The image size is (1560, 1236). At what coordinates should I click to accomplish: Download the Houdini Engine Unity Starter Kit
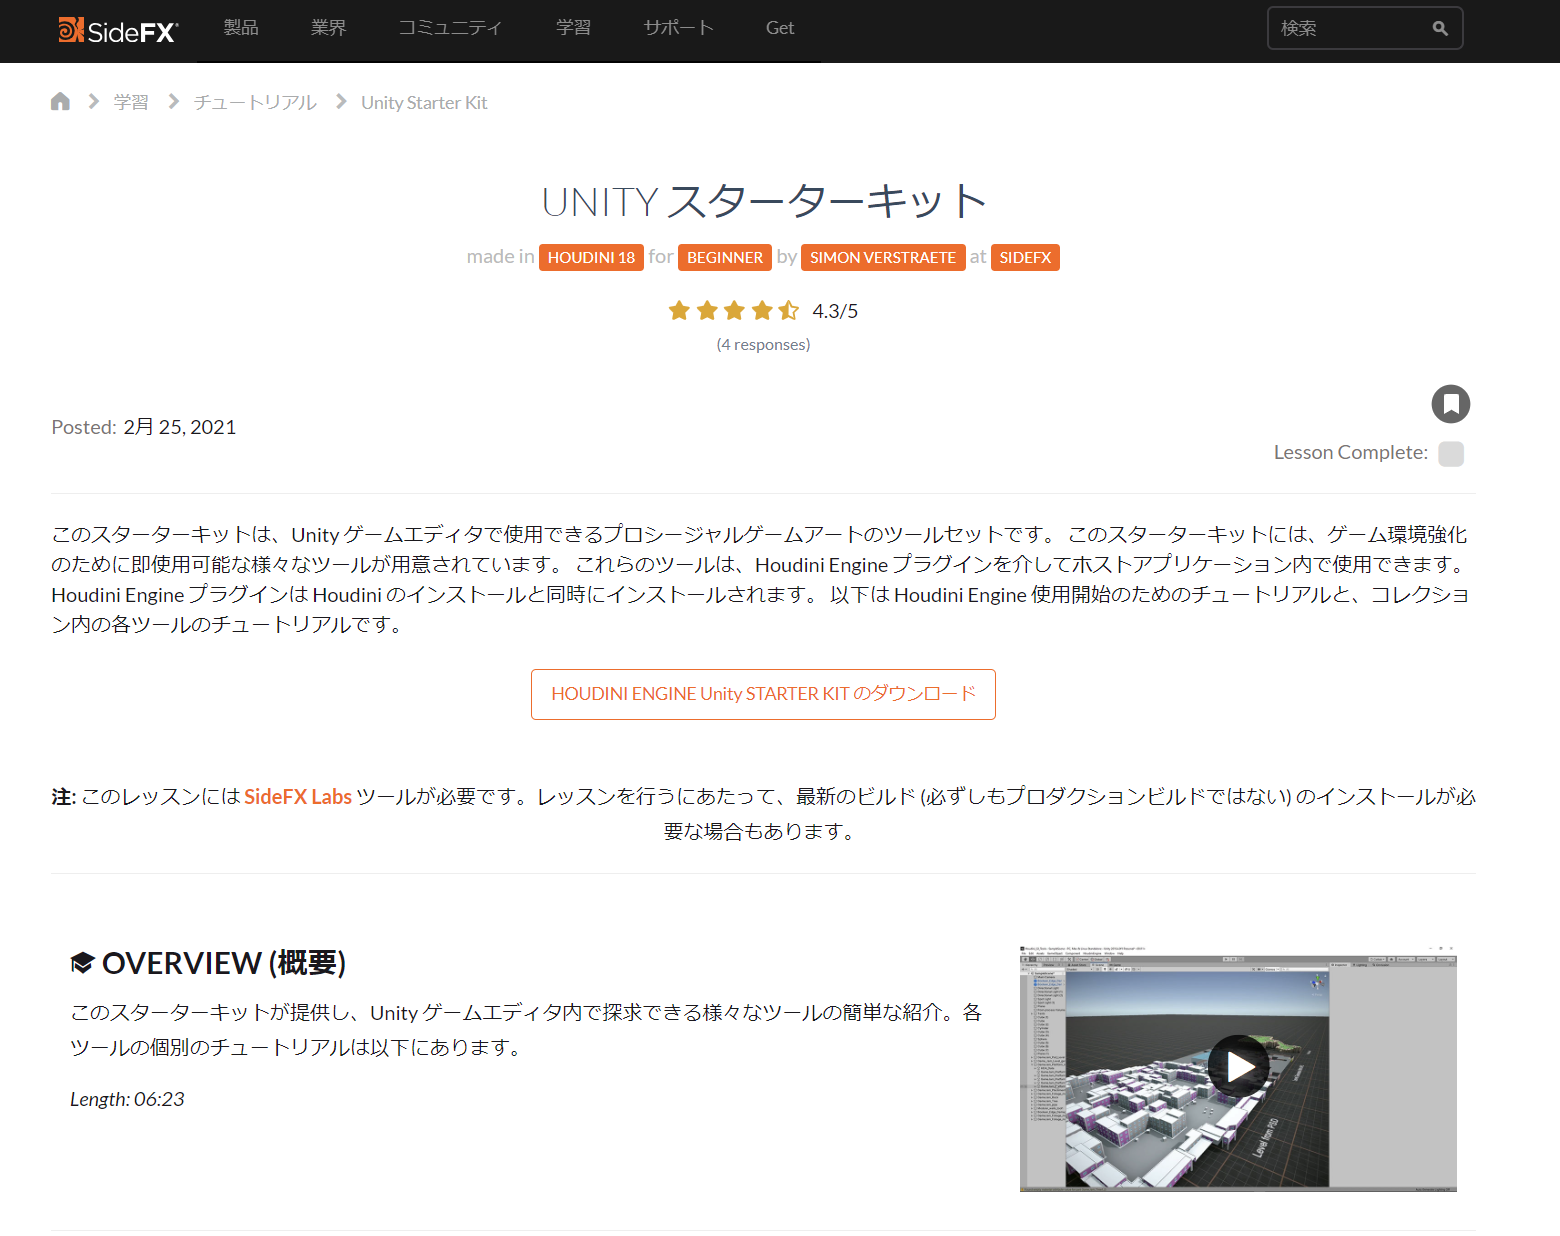click(x=763, y=694)
